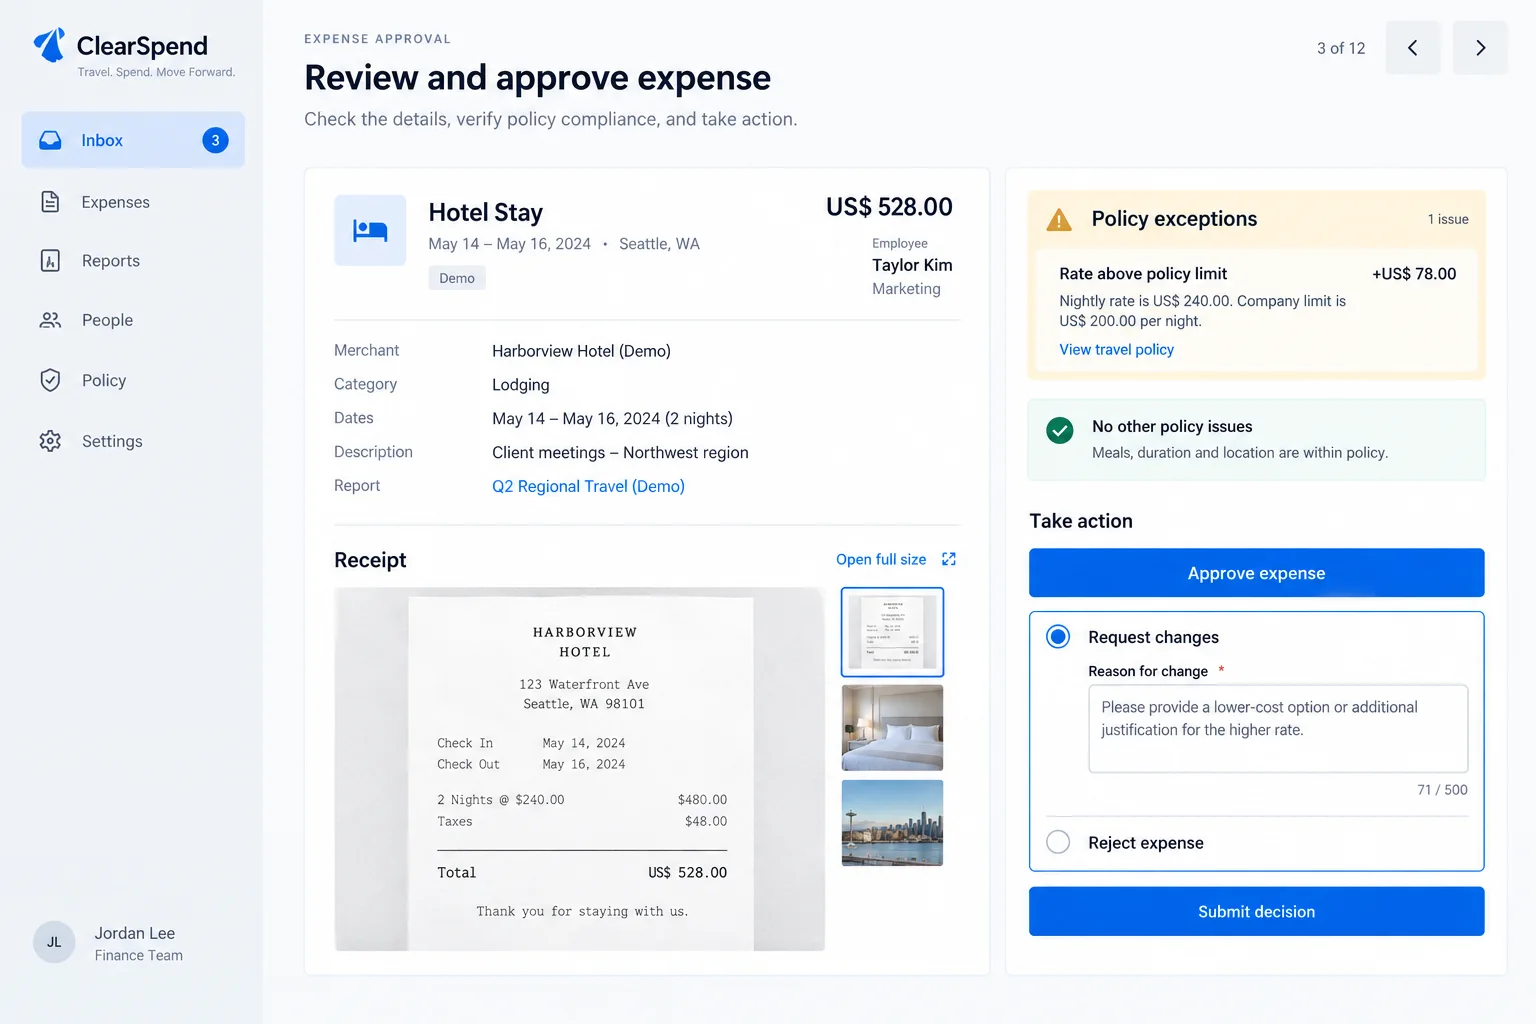Click the +US$ 78.00 overage amount

[x=1414, y=274]
